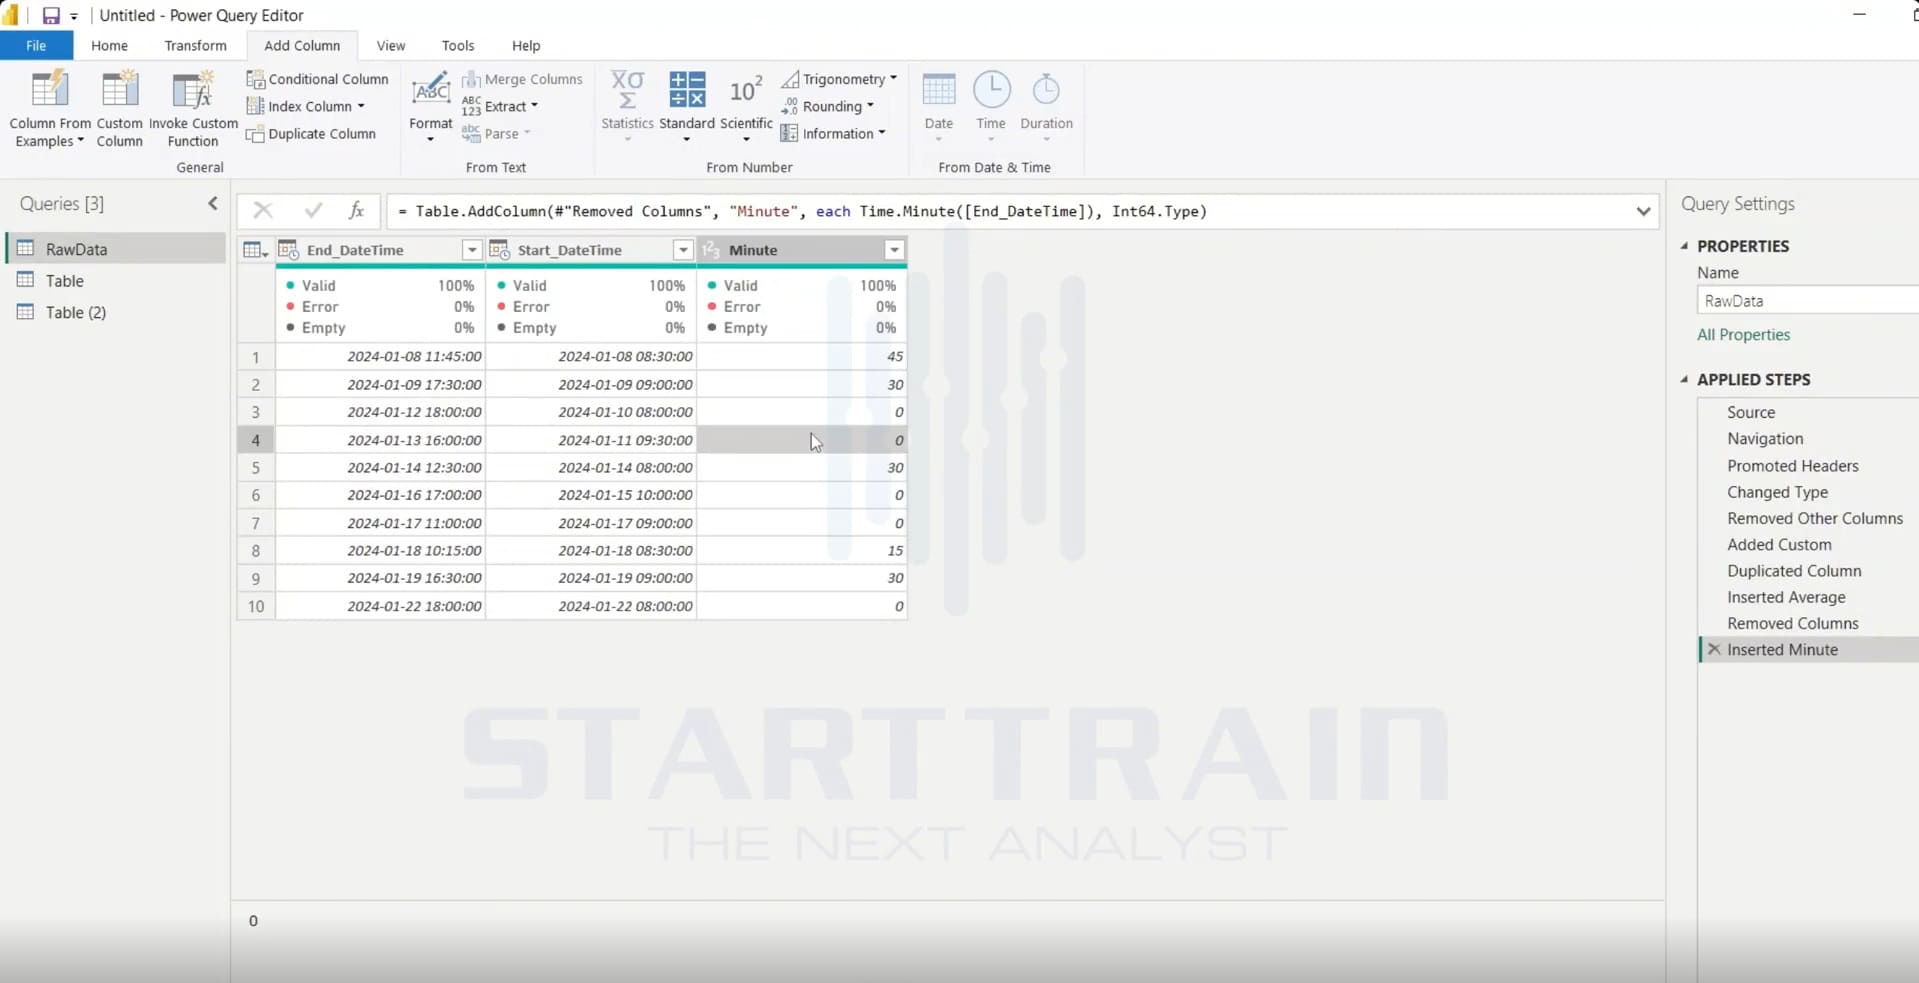
Task: Open Column From Examples tool
Action: click(x=50, y=108)
